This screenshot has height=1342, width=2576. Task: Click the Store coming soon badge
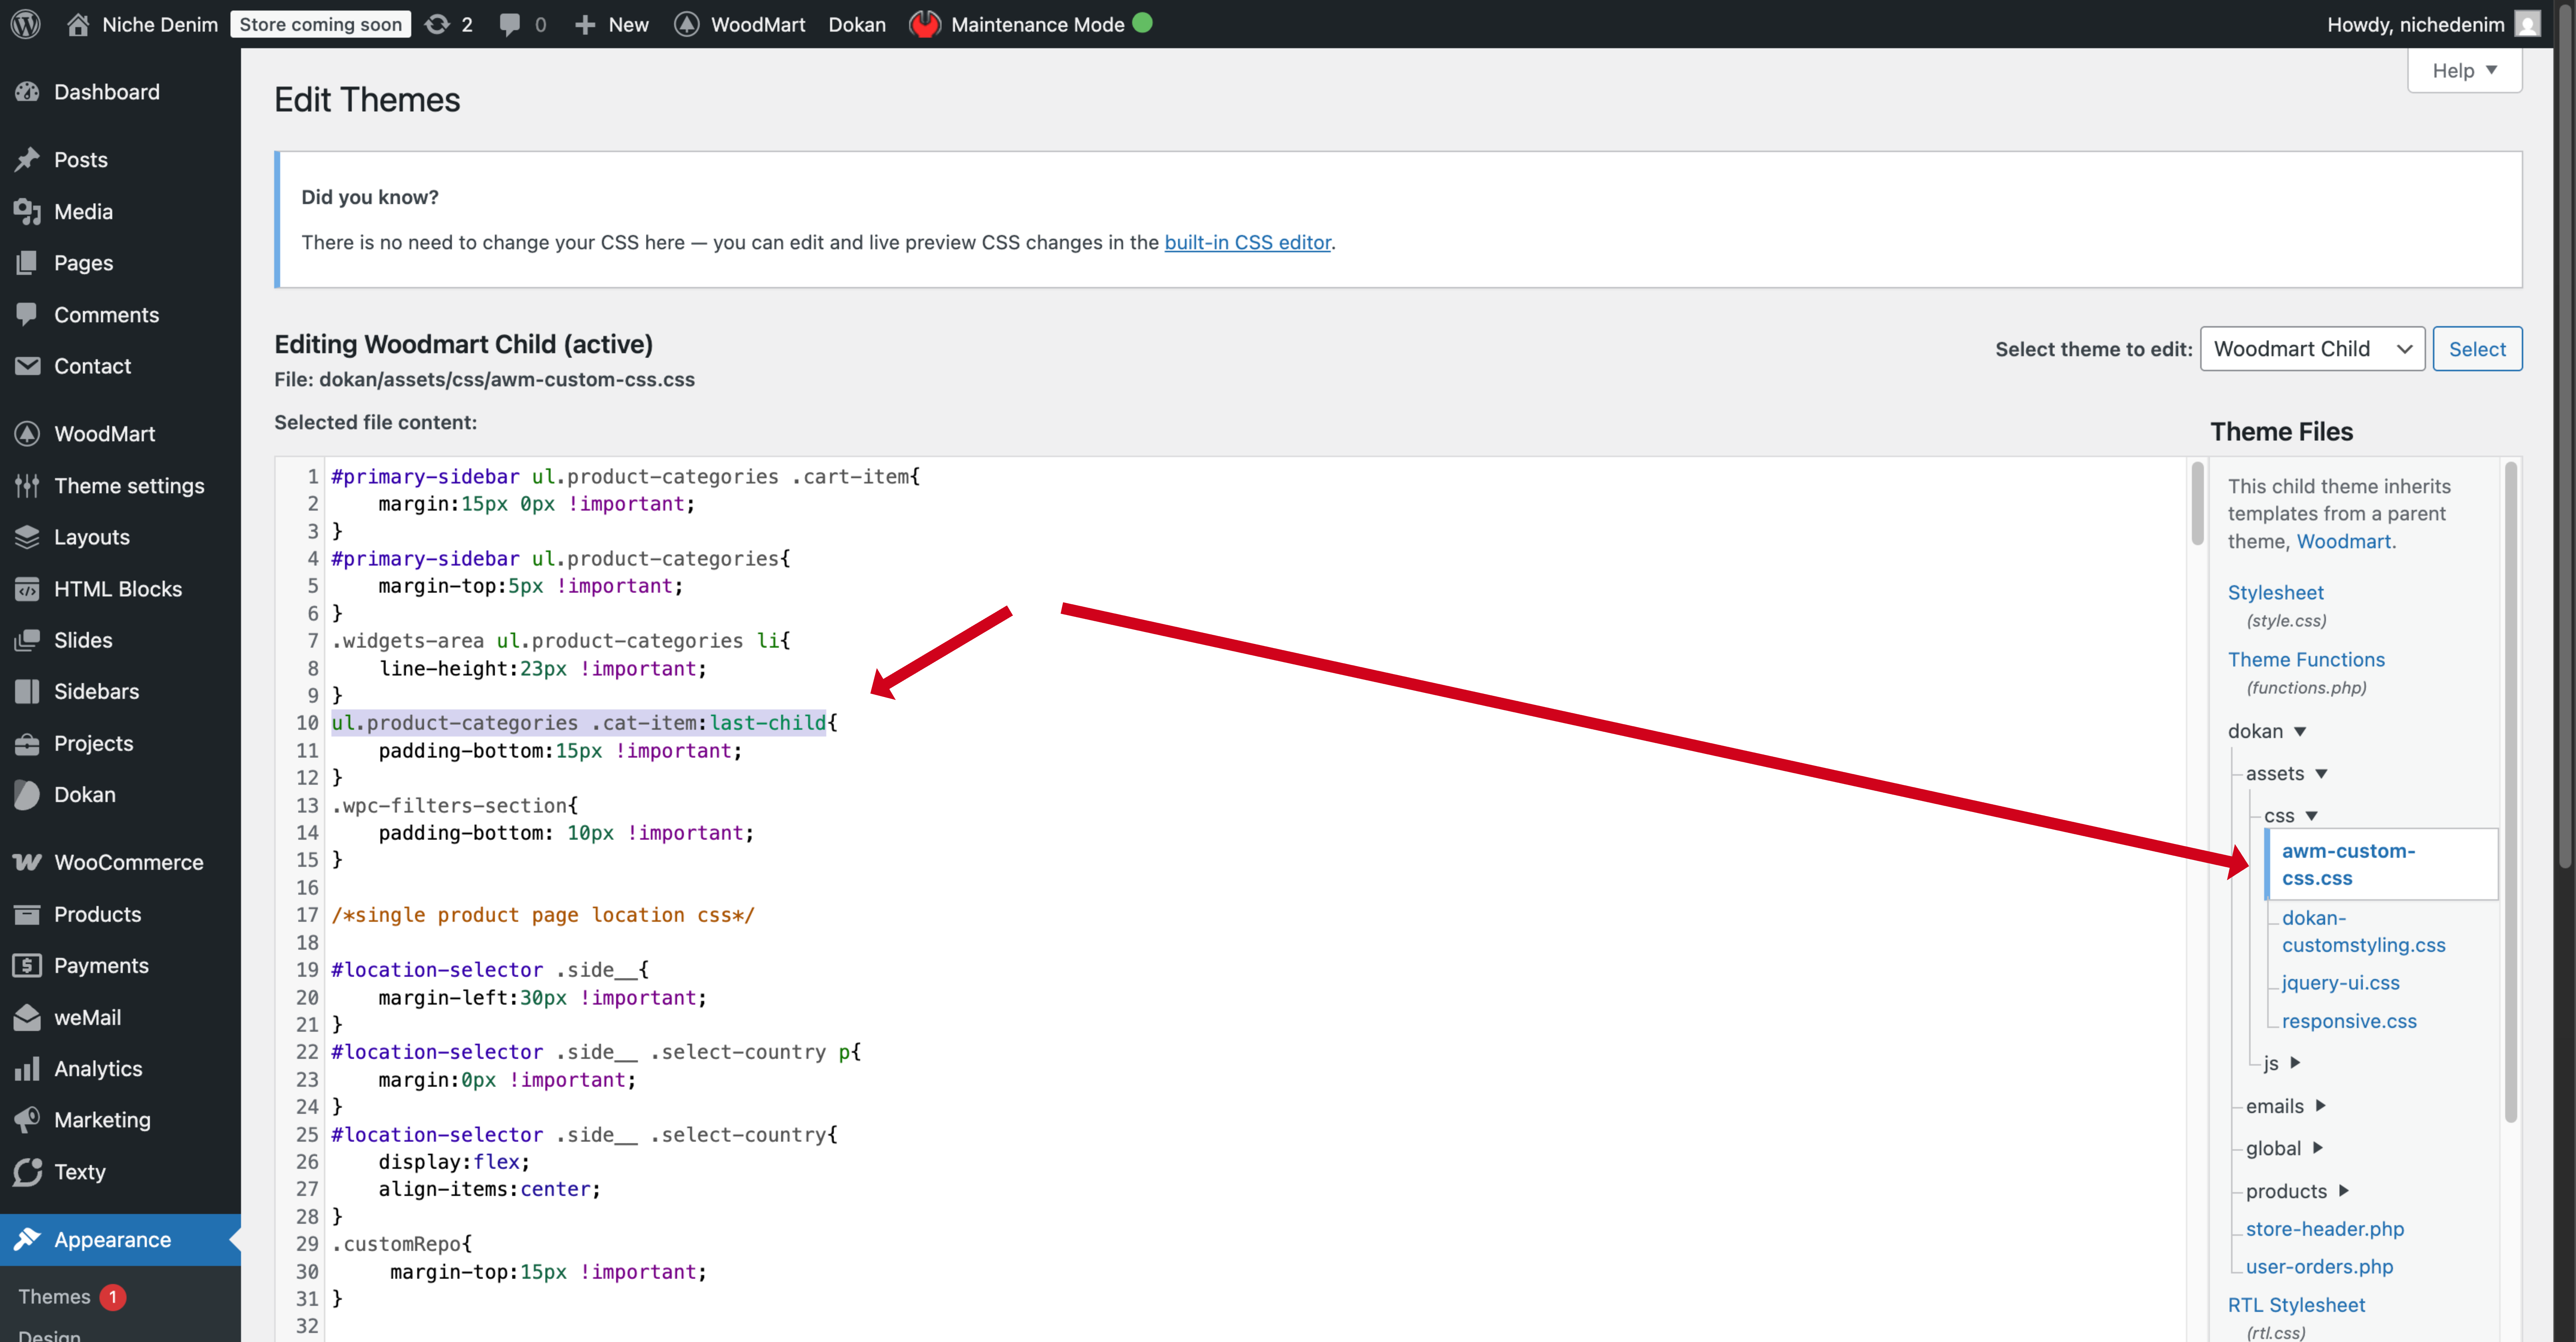[x=320, y=24]
